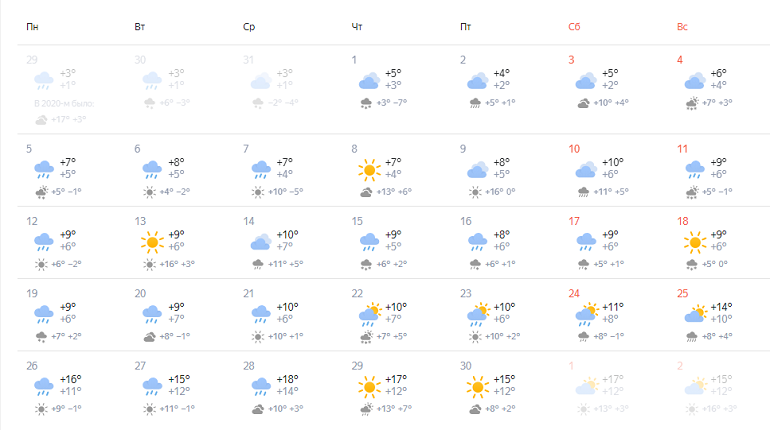This screenshot has width=770, height=430.
Task: Click the sunny icon for day 13
Action: (152, 242)
